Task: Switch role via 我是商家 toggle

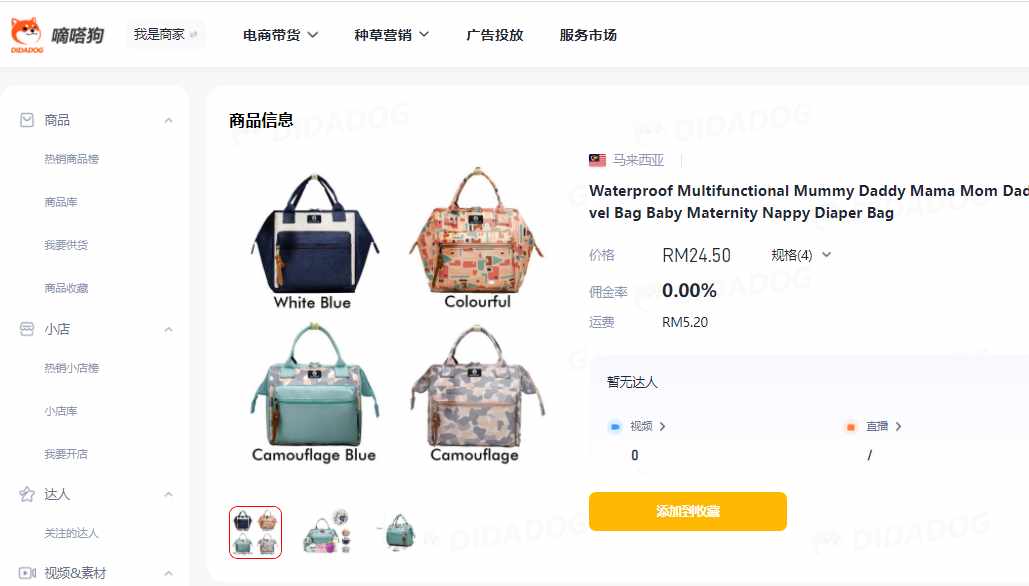Action: coord(165,34)
